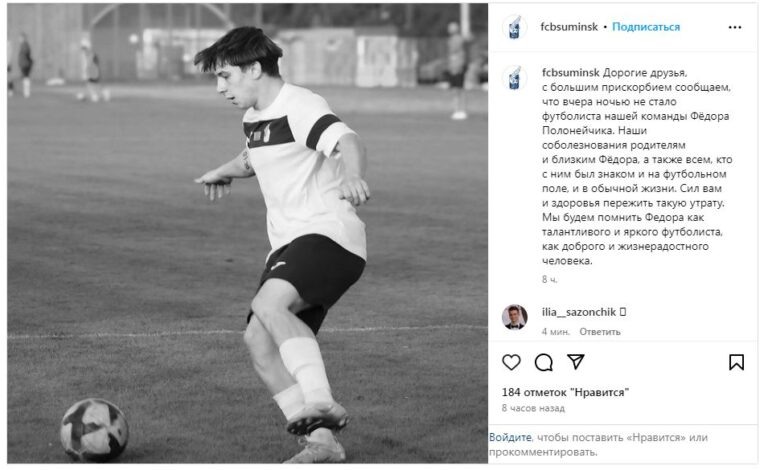The image size is (768, 470).
Task: Click the 4 мин. comment timestamp
Action: pyautogui.click(x=555, y=331)
